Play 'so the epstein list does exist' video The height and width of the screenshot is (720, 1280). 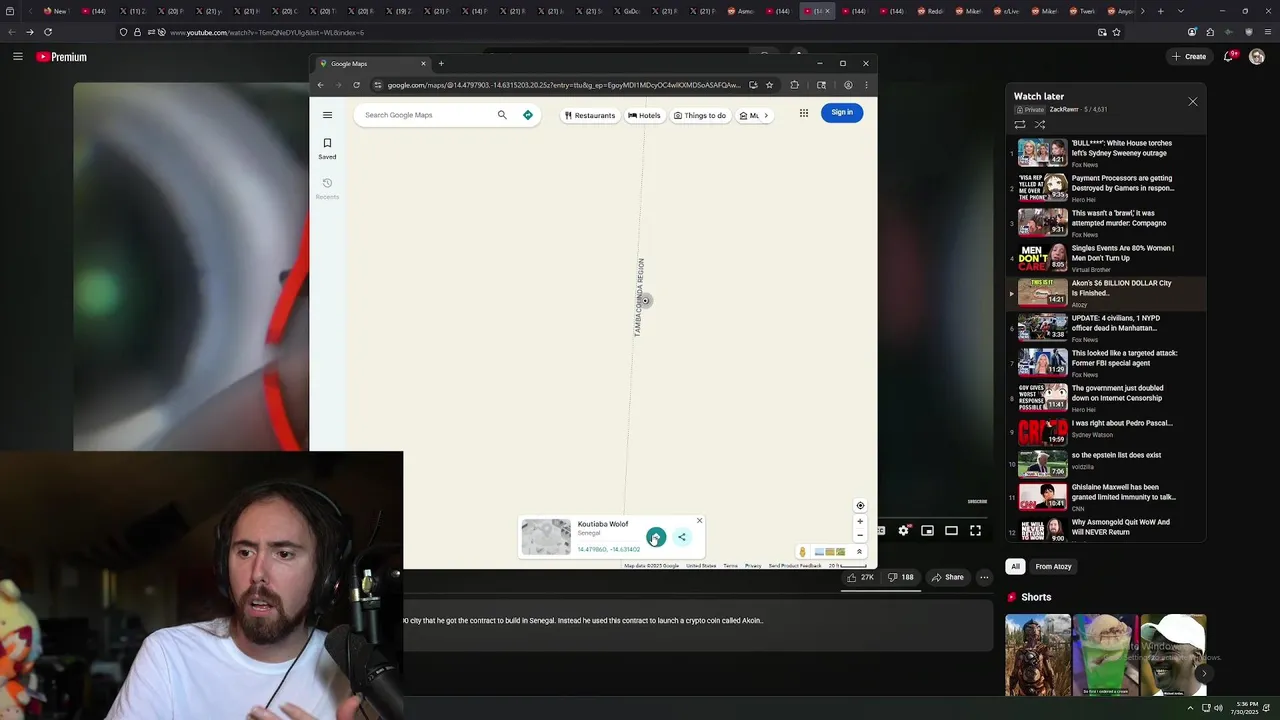pyautogui.click(x=1107, y=463)
